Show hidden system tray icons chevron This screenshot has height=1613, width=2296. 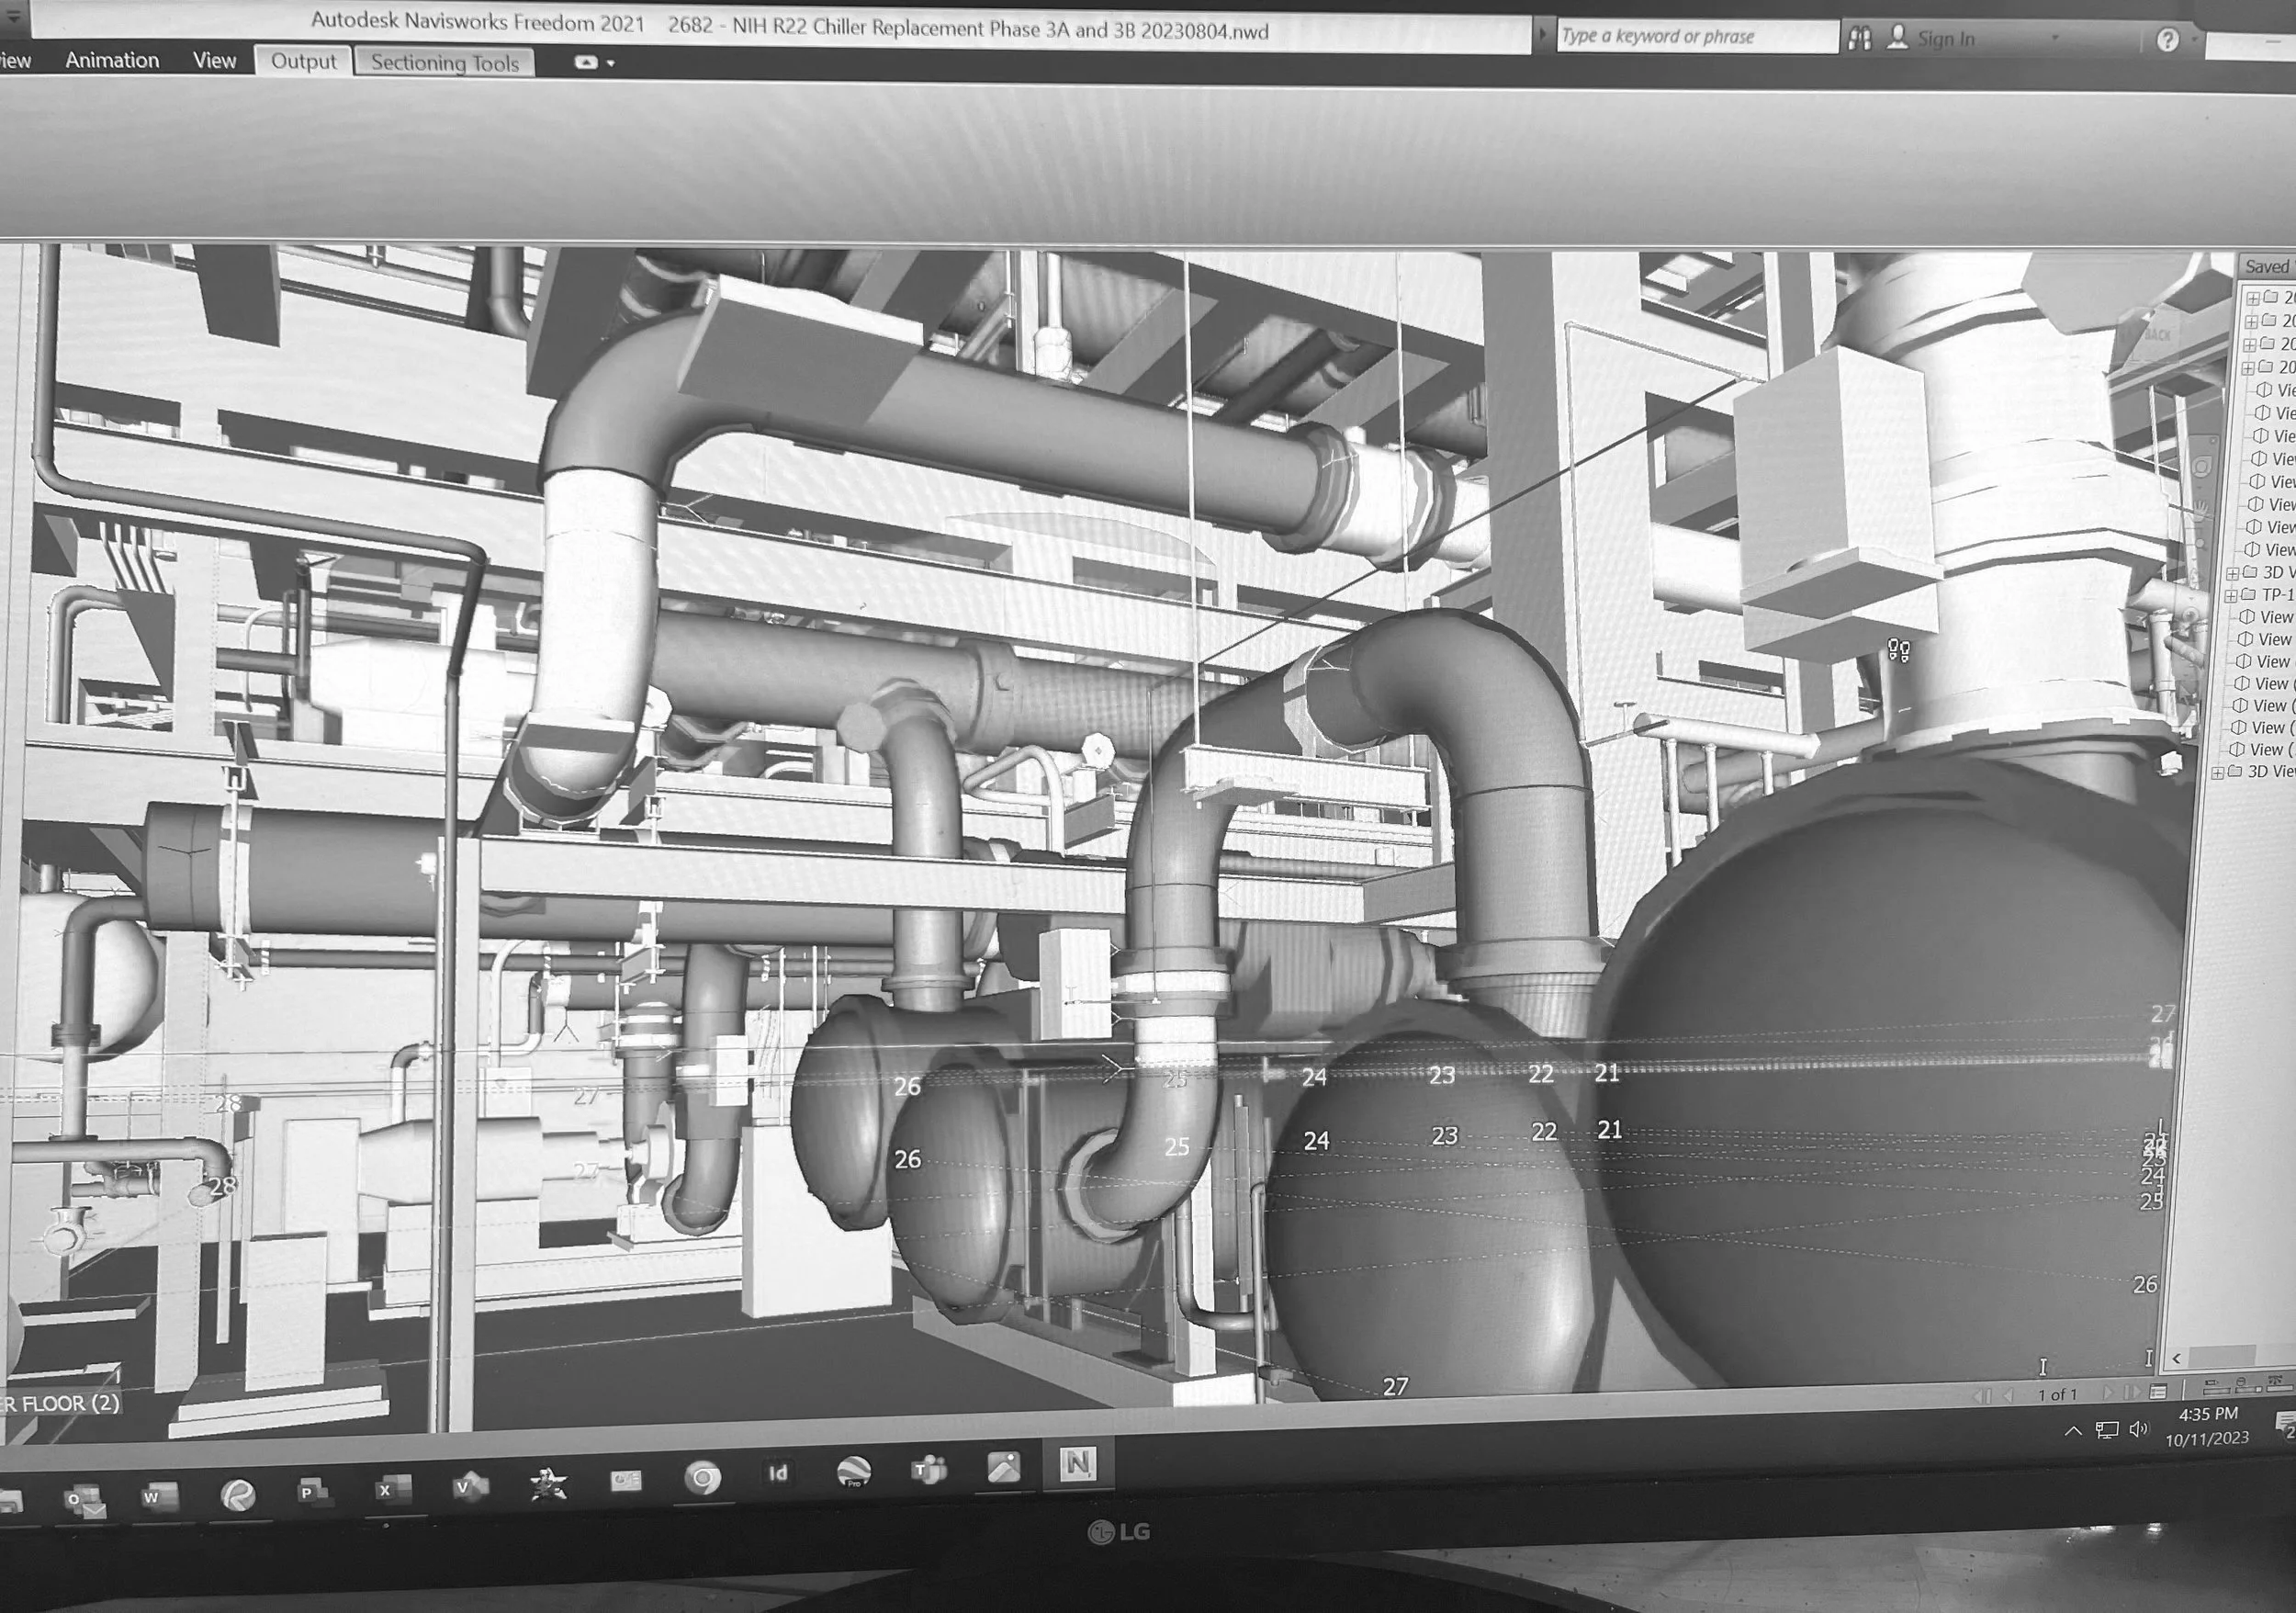point(2073,1431)
